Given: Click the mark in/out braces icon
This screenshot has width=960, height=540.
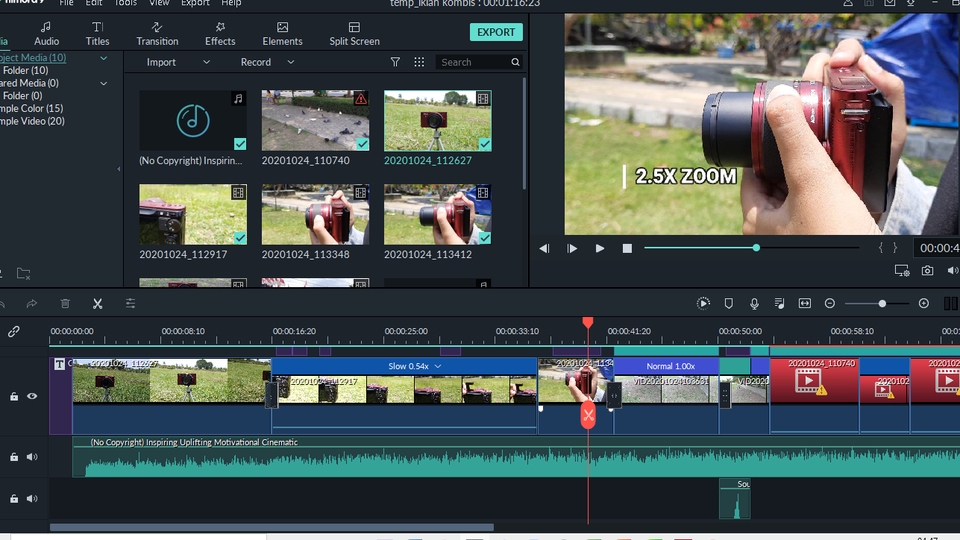Looking at the screenshot, I should point(888,247).
